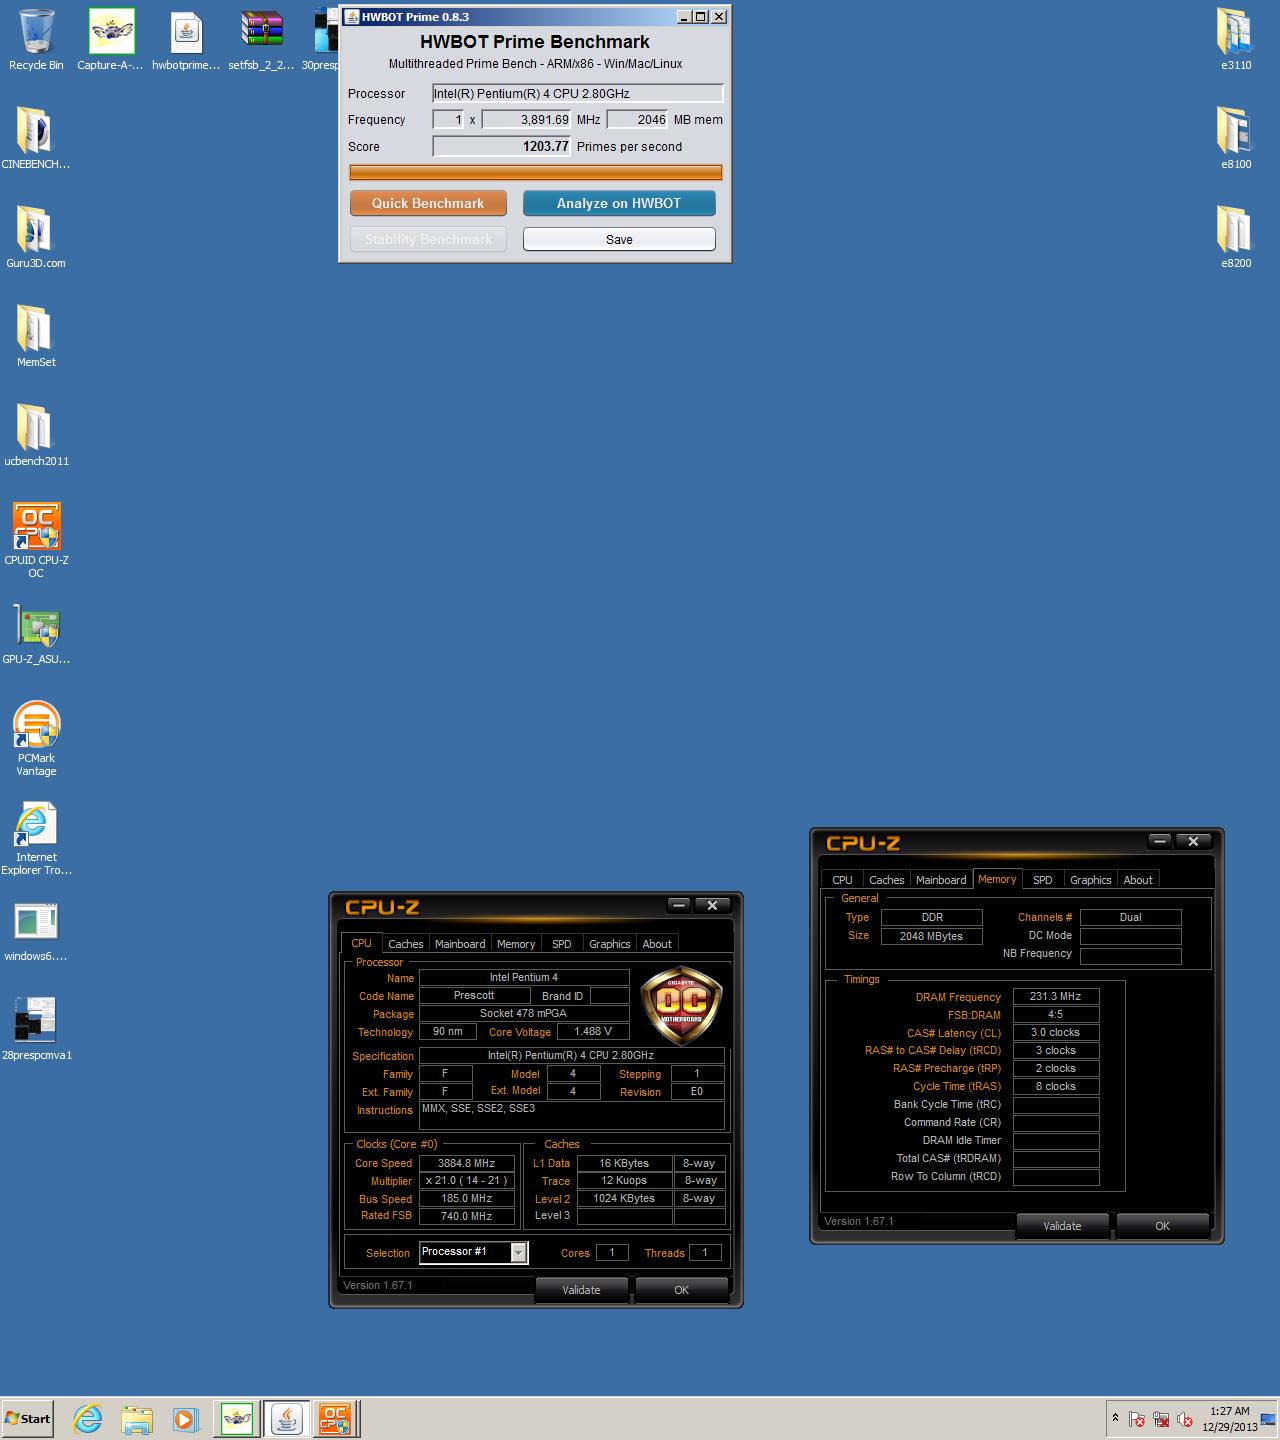1280x1440 pixels.
Task: Show hidden tray icons arrow
Action: click(x=1115, y=1418)
